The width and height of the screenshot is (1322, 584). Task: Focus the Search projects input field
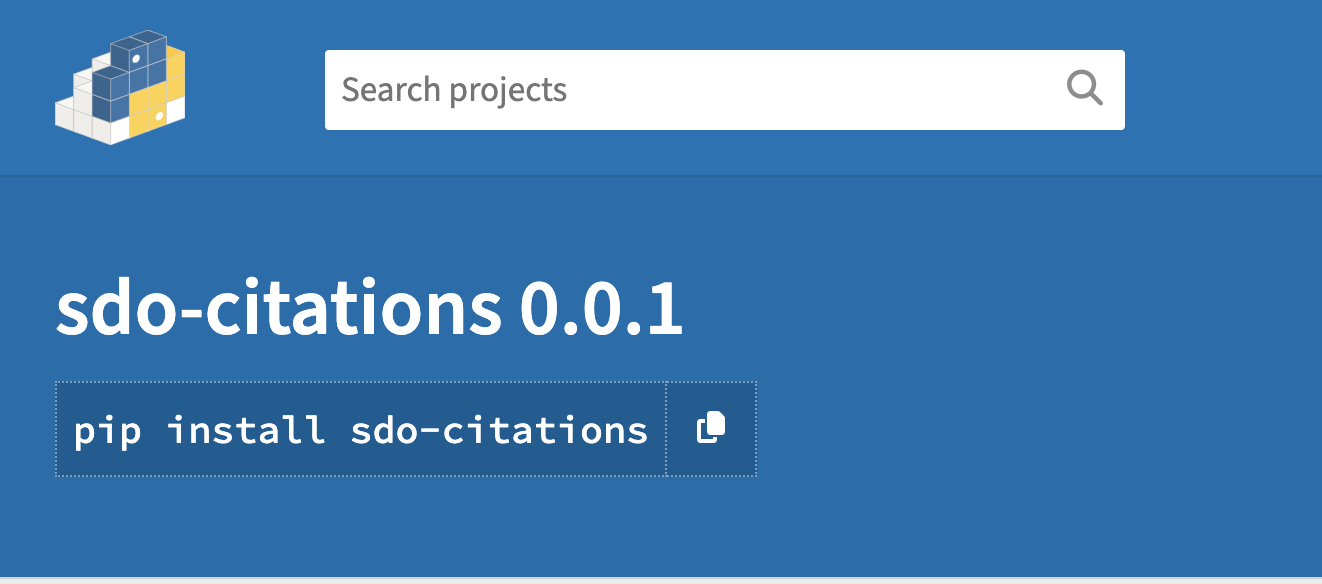[725, 90]
